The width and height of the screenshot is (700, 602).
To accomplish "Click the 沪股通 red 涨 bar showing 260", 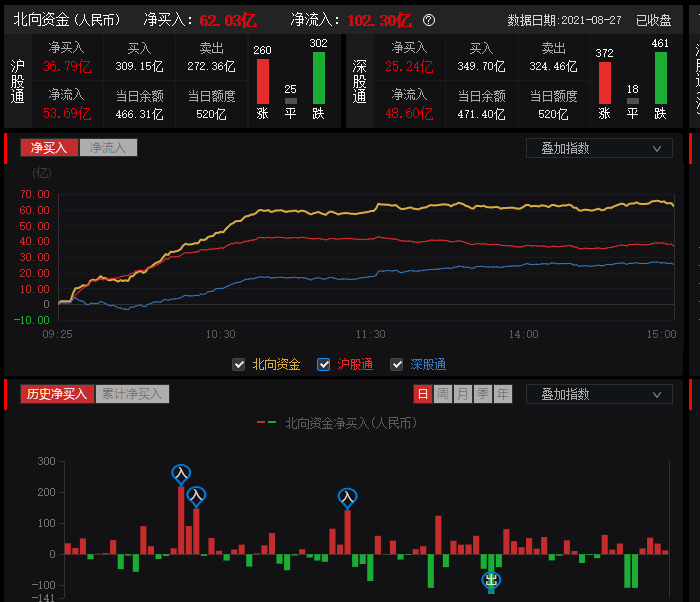I will coord(263,81).
